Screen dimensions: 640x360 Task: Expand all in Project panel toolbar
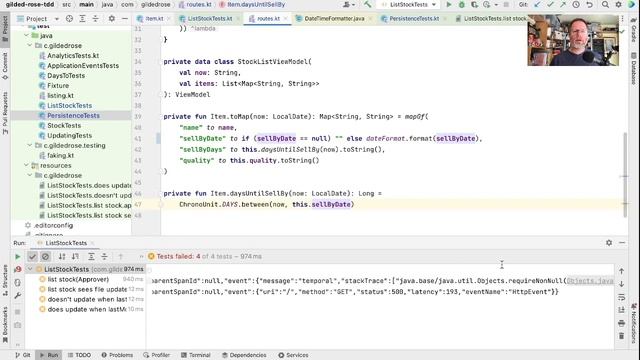click(82, 19)
